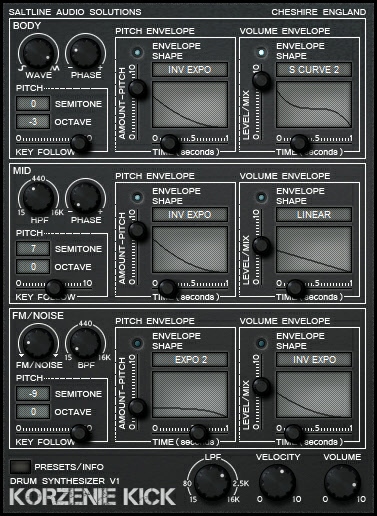
Task: Open the BODY volume S CURVE 2 shape selector
Action: 314,70
